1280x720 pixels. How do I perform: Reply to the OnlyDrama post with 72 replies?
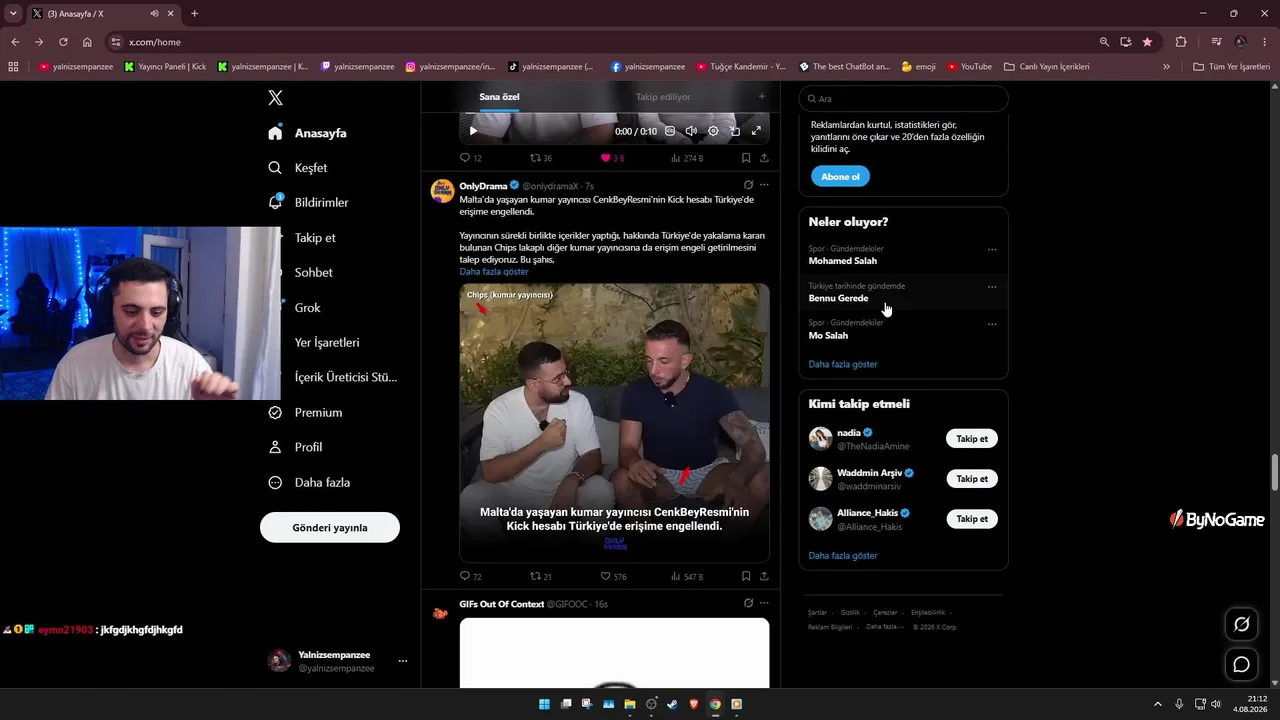coord(470,577)
